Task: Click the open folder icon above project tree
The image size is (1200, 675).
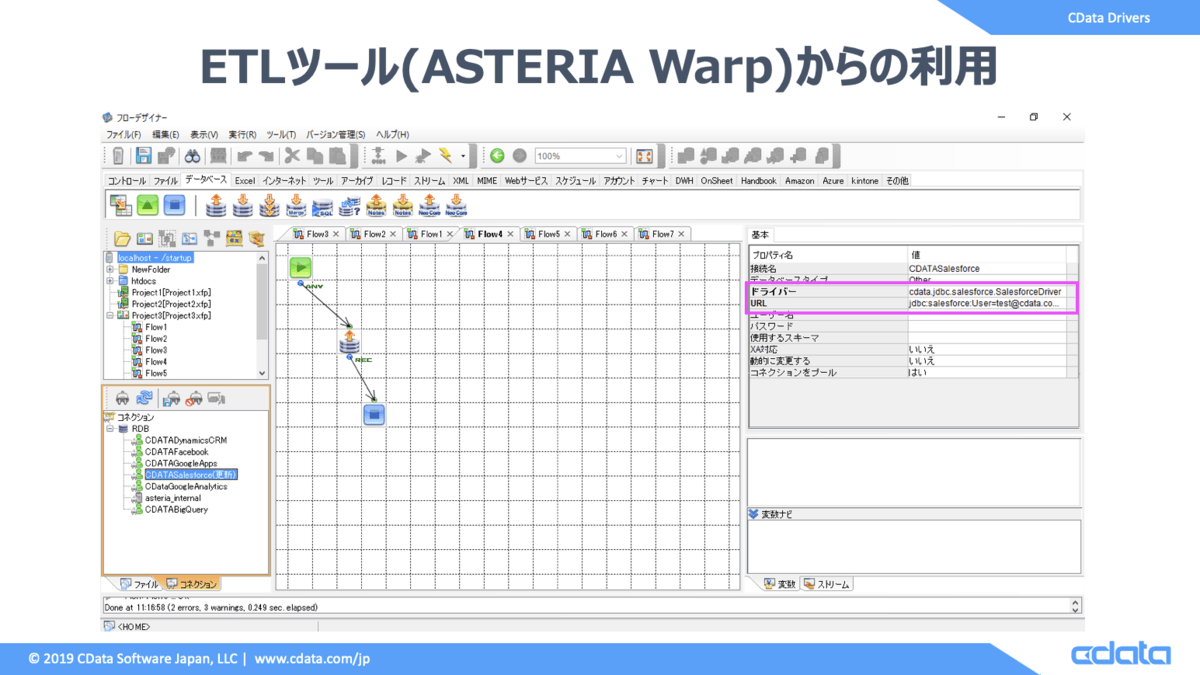Action: pos(122,238)
